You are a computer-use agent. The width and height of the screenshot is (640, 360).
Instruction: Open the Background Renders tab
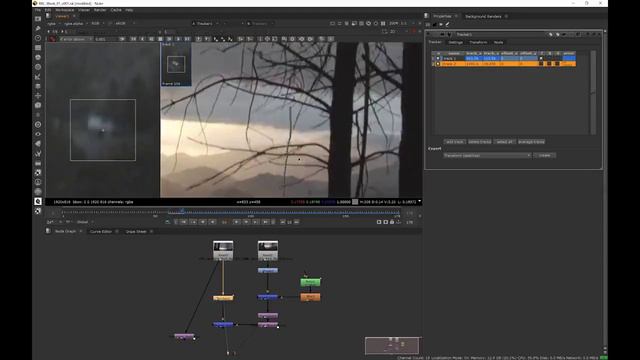(x=483, y=16)
